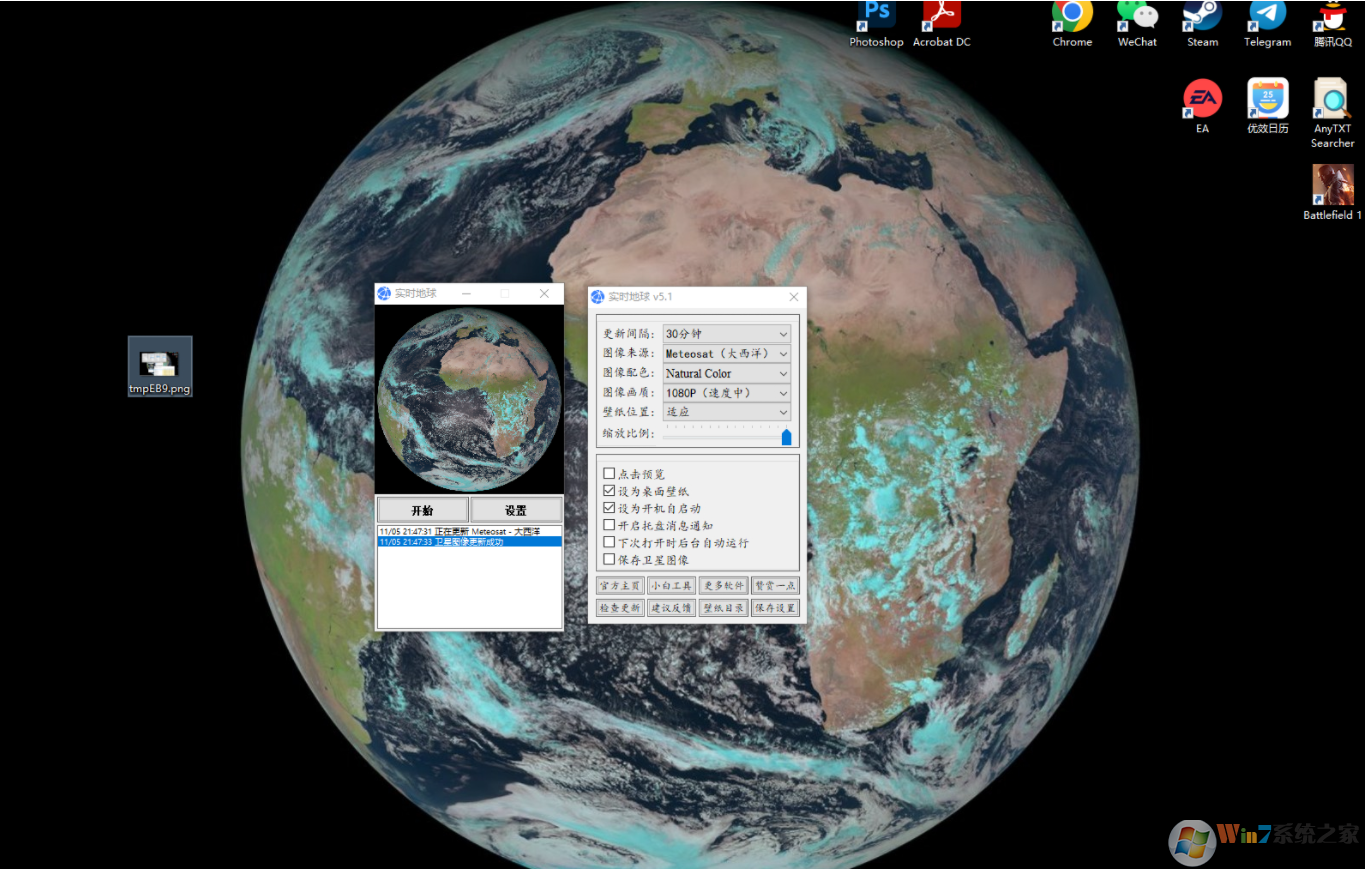Screen dimensions: 1366x869
Task: Enable the 点击预览 checkbox
Action: click(x=608, y=473)
